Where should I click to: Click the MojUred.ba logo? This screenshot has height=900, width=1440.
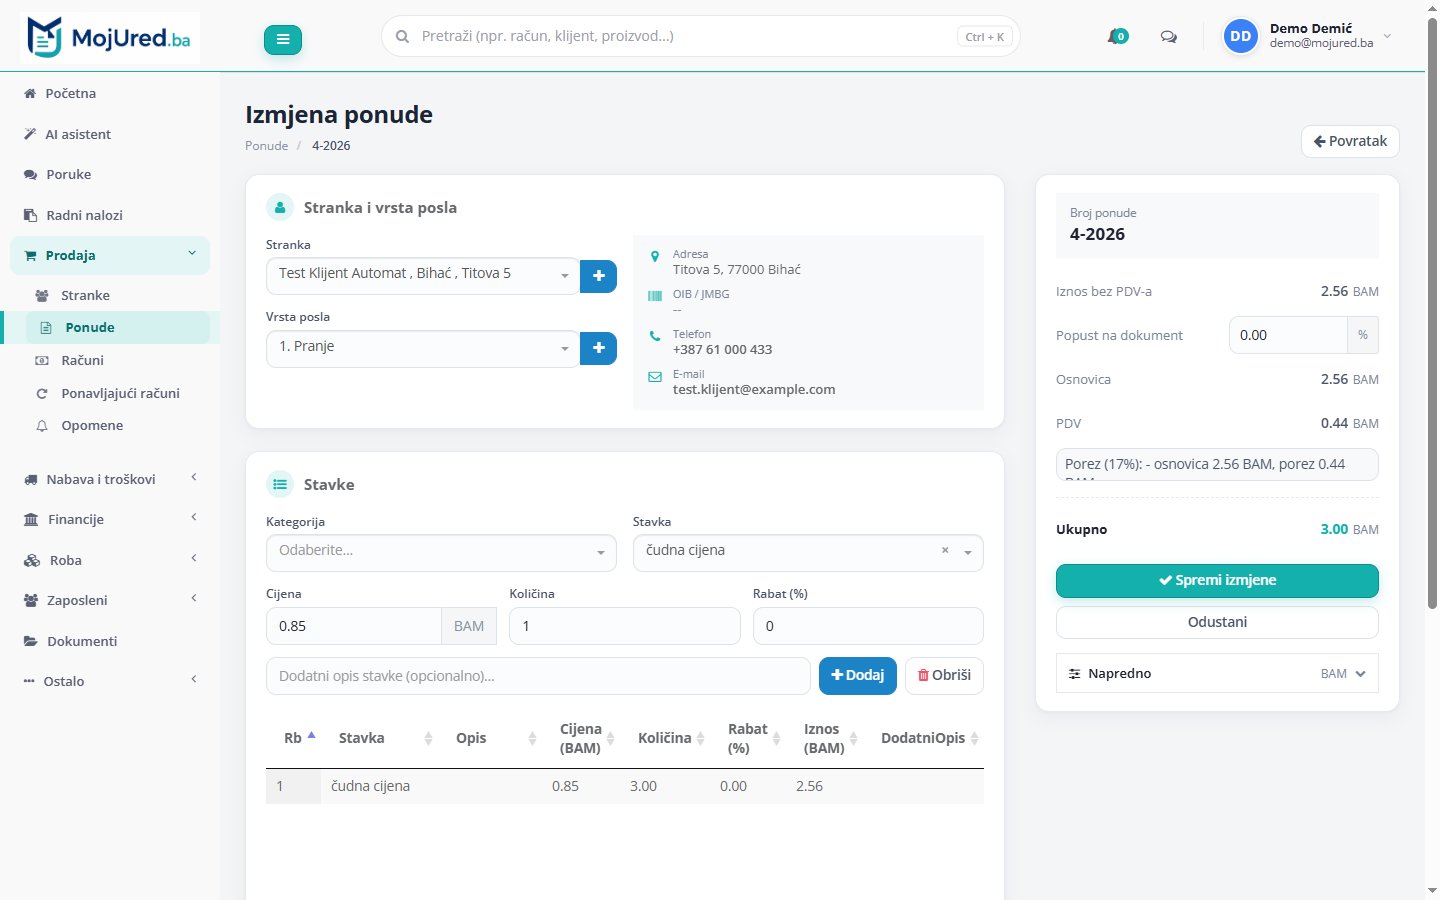coord(110,38)
